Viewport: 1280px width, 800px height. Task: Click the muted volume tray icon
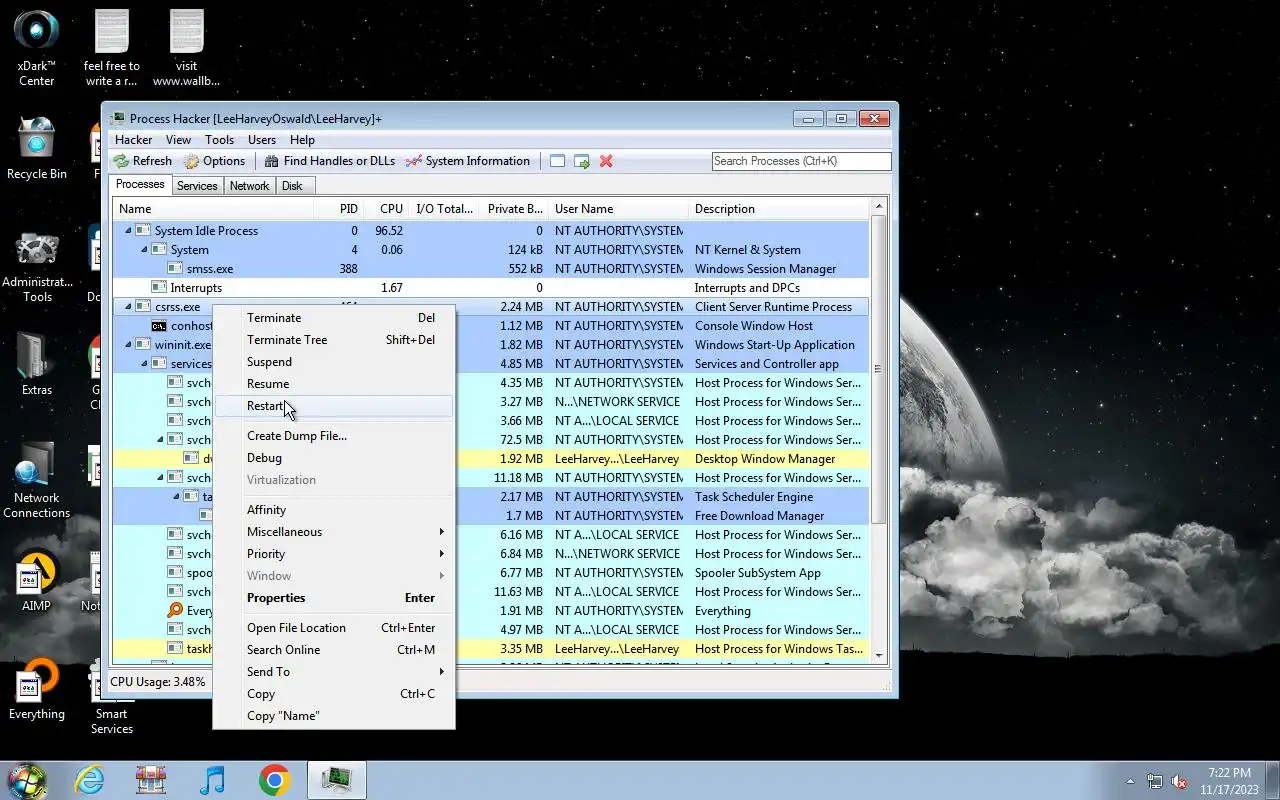(1179, 781)
